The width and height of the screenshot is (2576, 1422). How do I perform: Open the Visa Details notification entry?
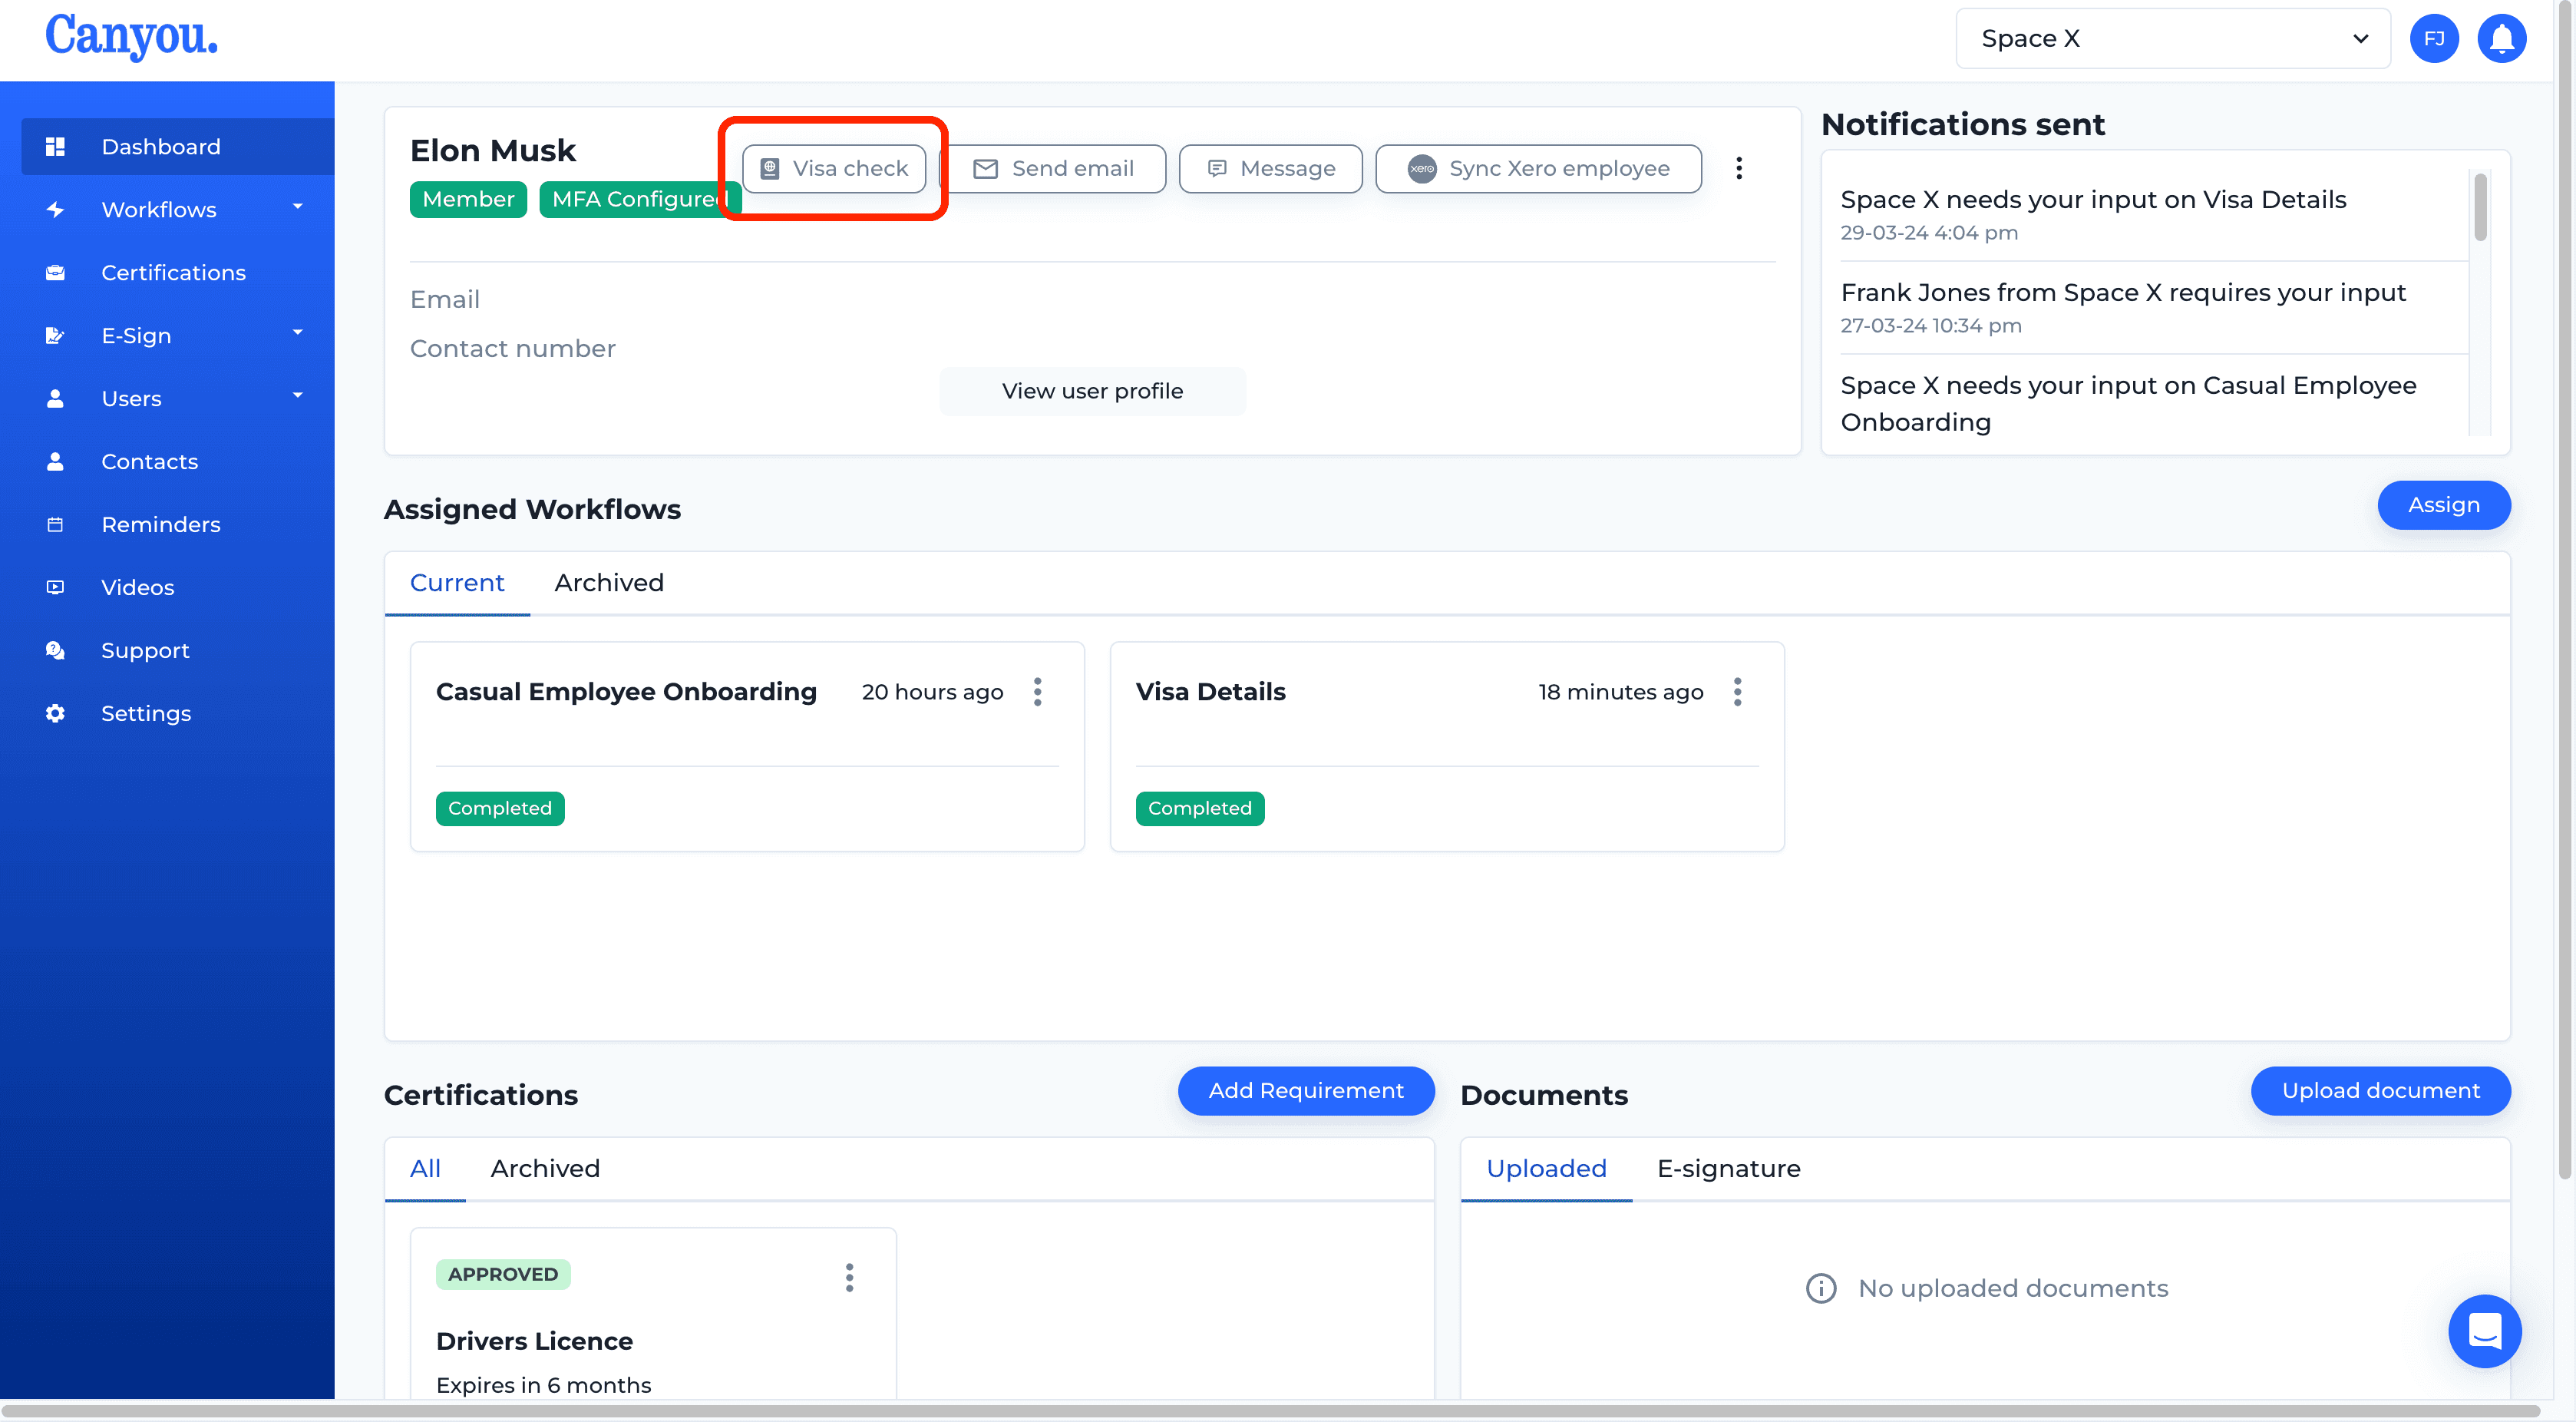(x=2153, y=215)
